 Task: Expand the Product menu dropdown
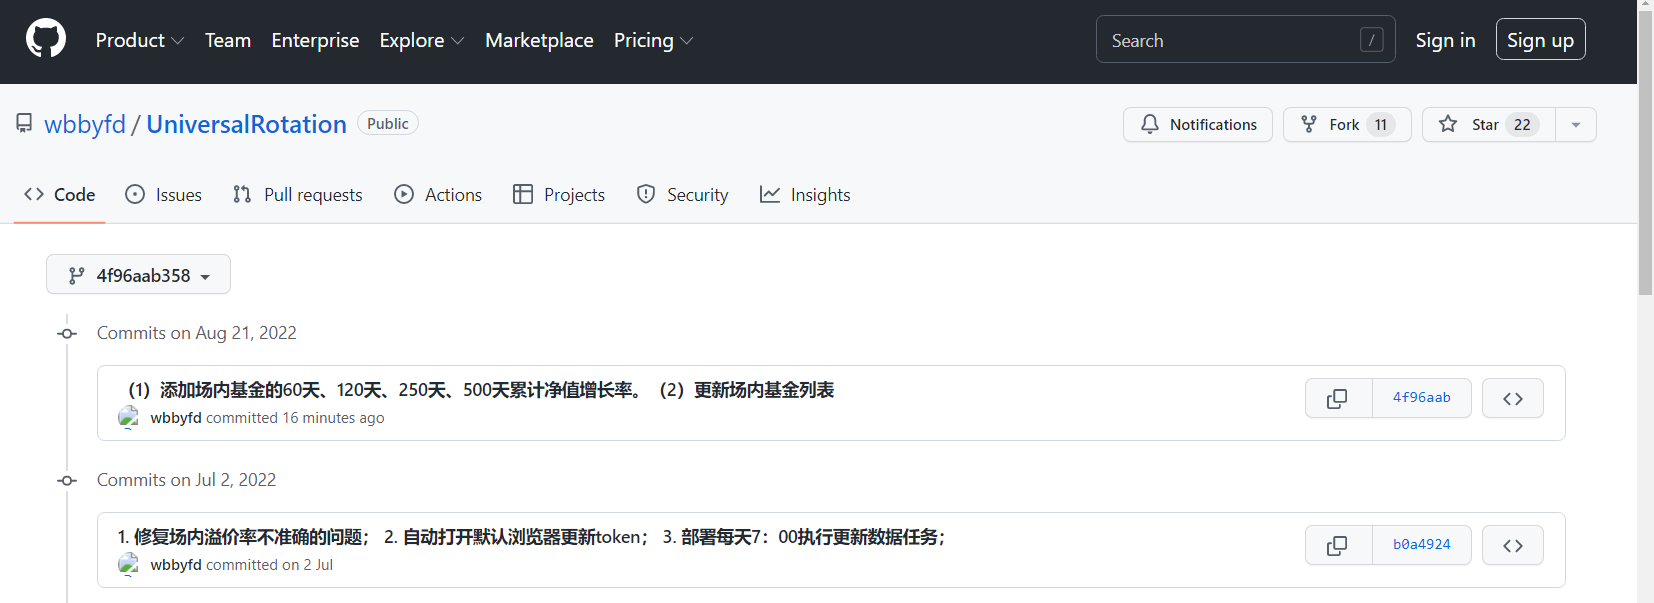coord(140,40)
